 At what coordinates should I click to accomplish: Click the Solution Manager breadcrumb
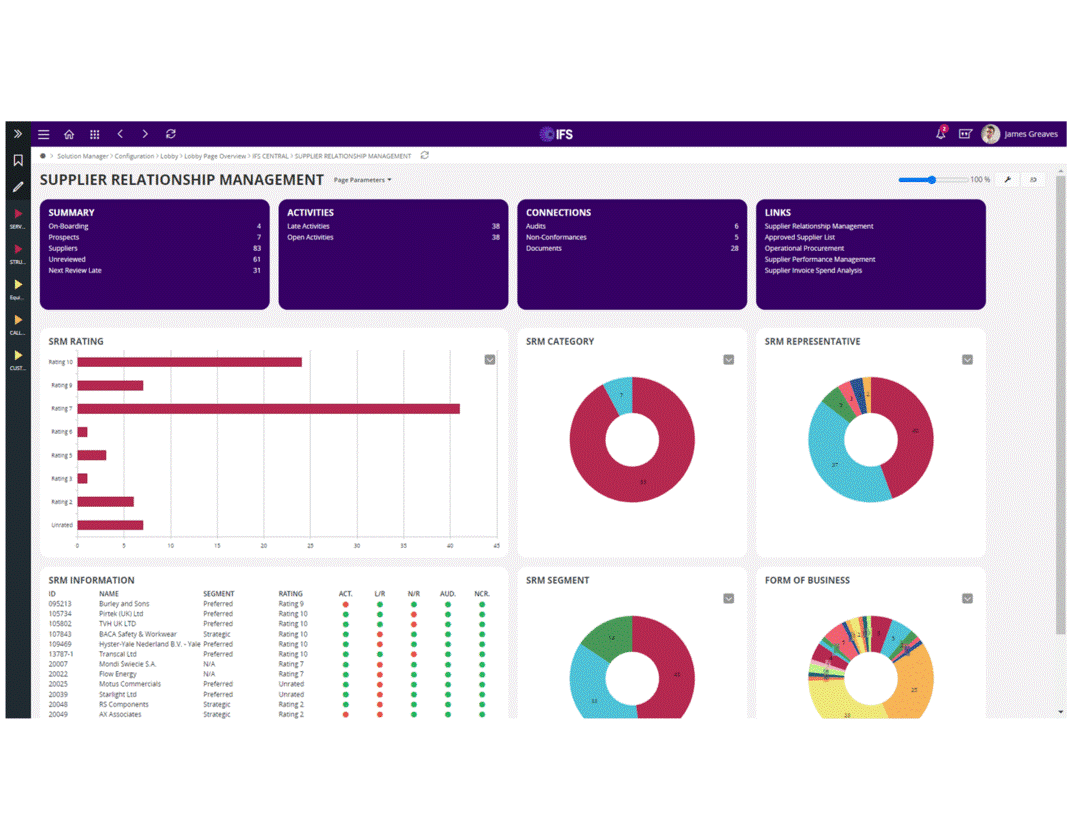coord(83,157)
